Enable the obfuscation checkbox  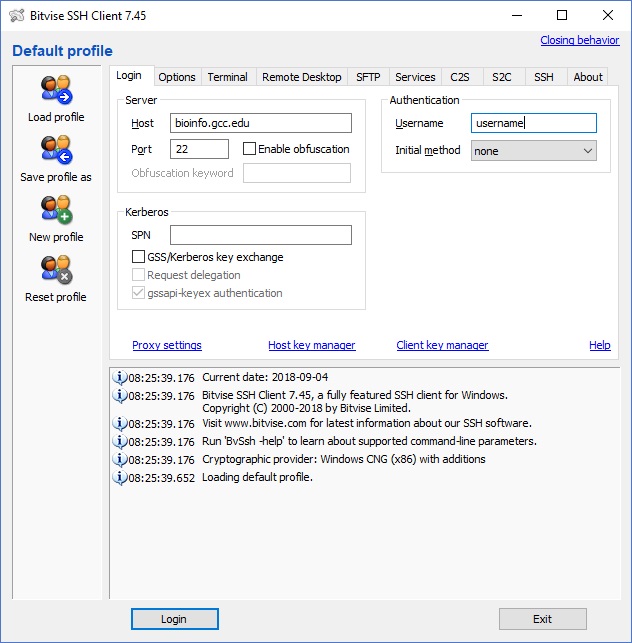pyautogui.click(x=249, y=148)
